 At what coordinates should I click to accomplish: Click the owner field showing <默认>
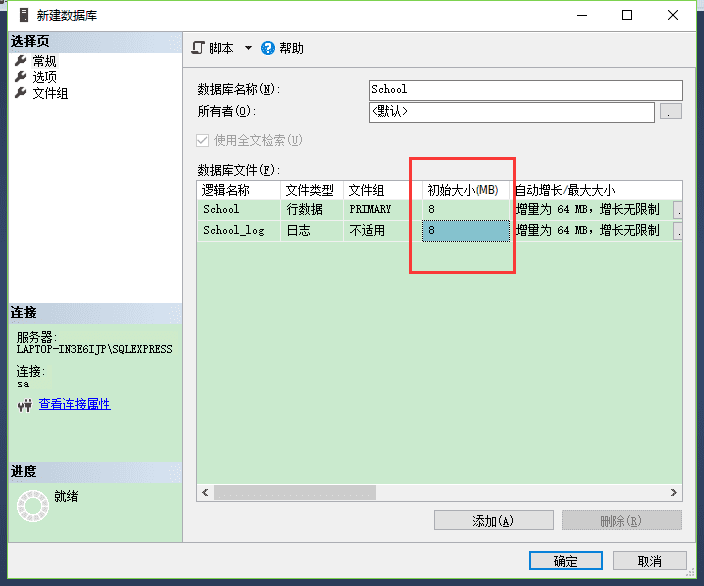pyautogui.click(x=512, y=112)
